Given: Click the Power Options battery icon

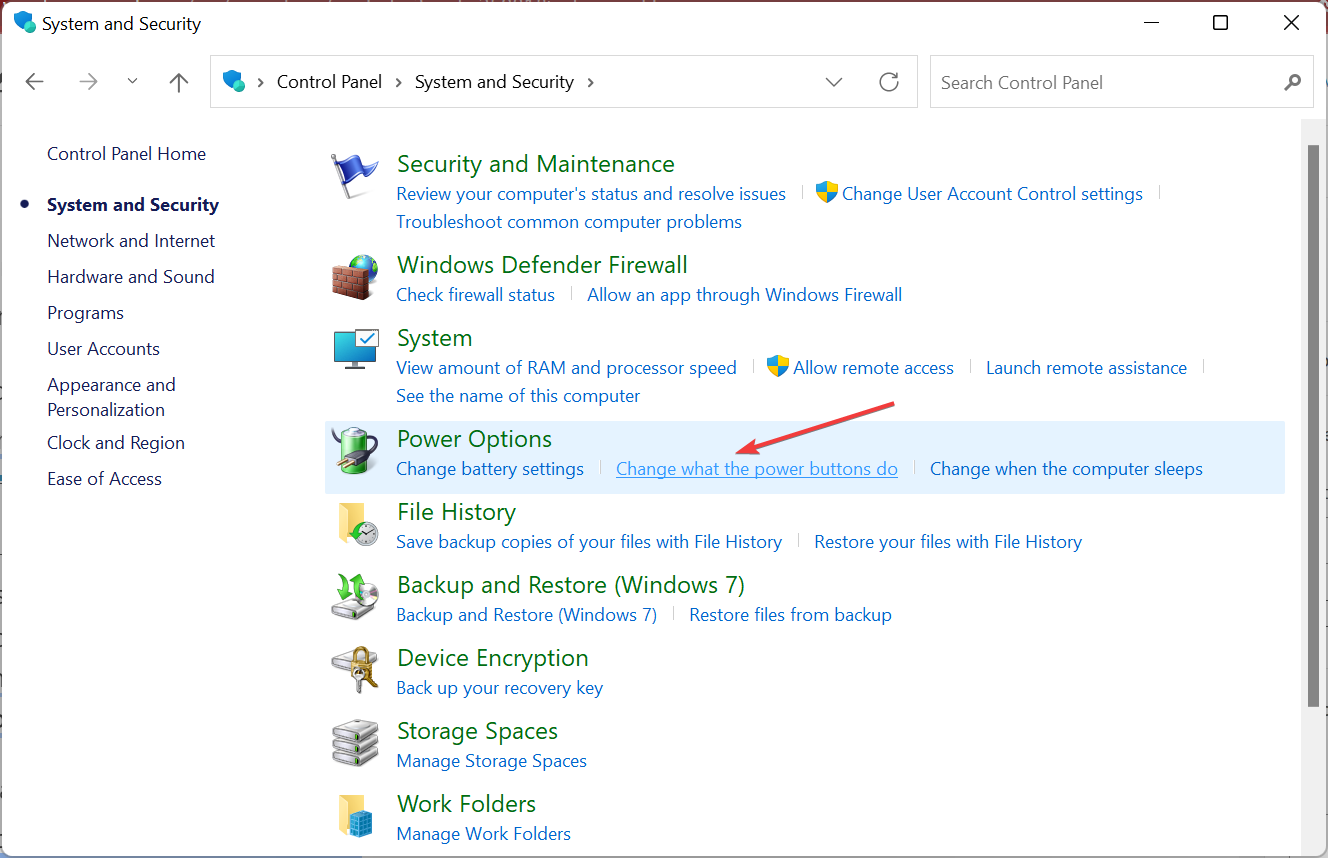Looking at the screenshot, I should [355, 452].
